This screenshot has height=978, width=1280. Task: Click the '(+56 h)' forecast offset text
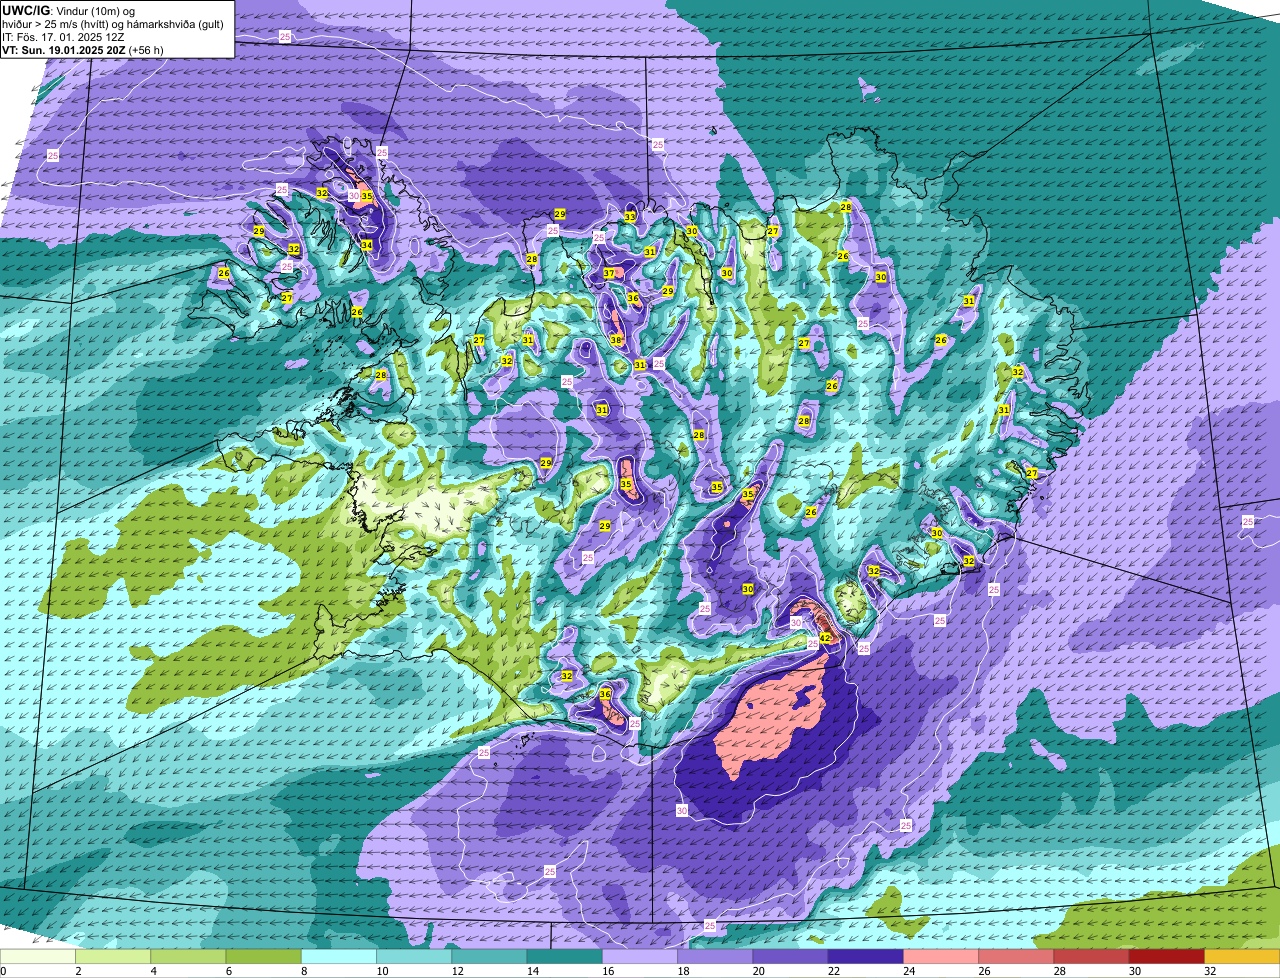147,49
